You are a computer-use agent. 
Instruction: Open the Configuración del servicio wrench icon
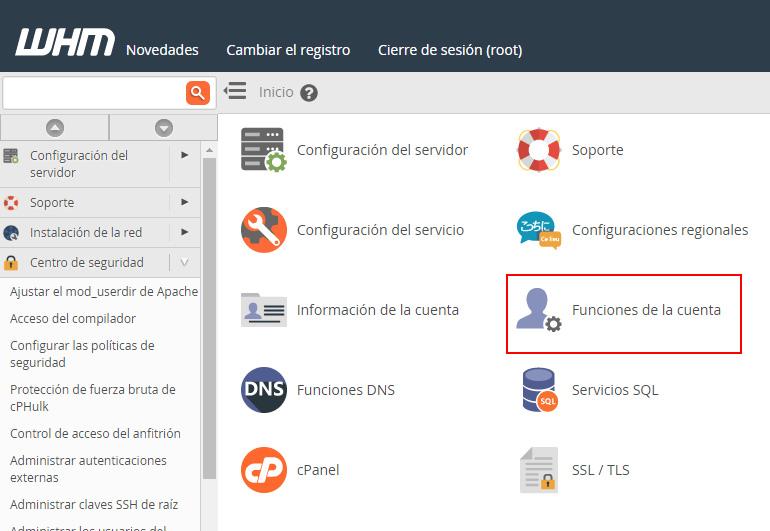264,230
